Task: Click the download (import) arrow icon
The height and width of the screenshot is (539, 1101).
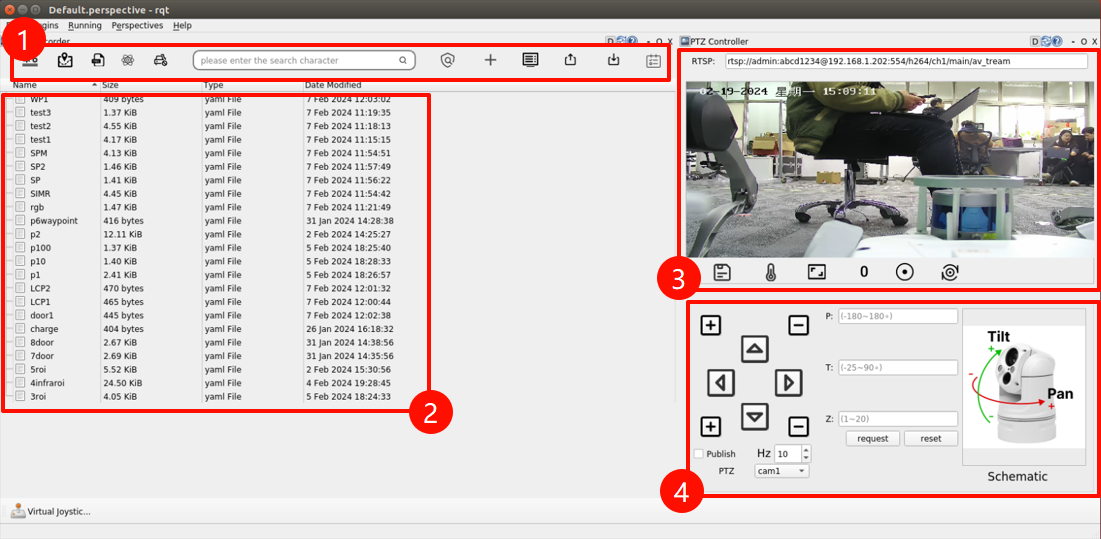Action: click(613, 60)
